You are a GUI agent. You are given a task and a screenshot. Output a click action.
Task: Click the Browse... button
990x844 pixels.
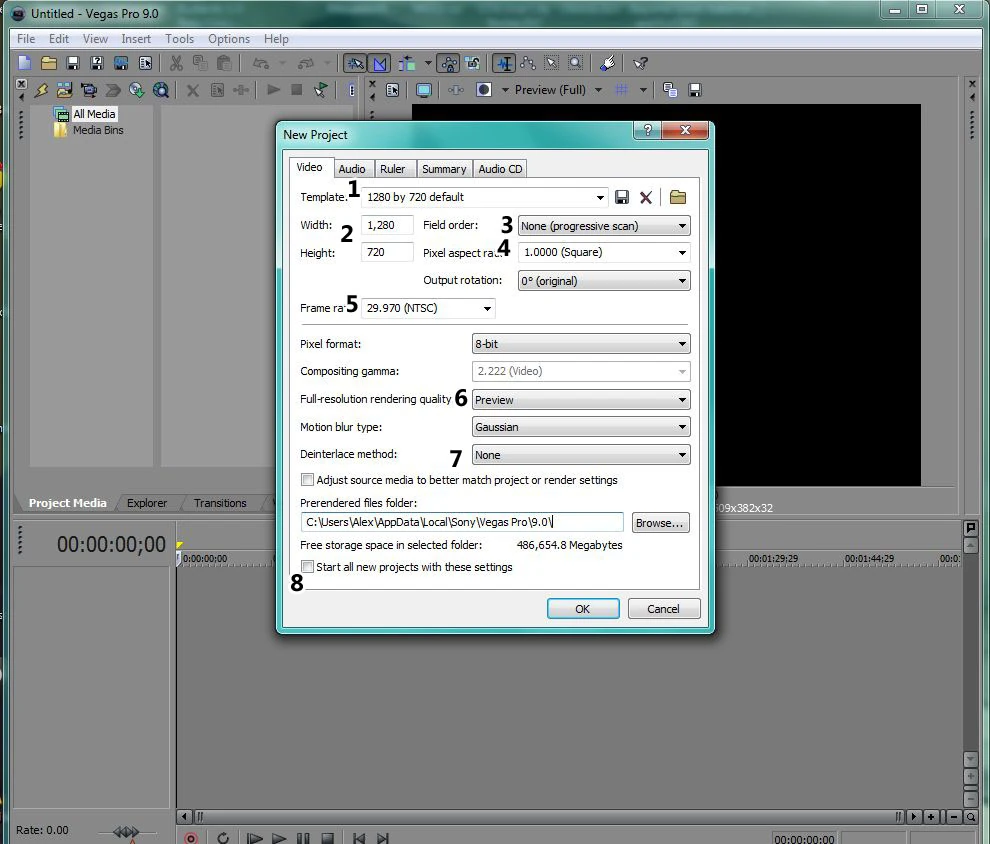(x=660, y=523)
